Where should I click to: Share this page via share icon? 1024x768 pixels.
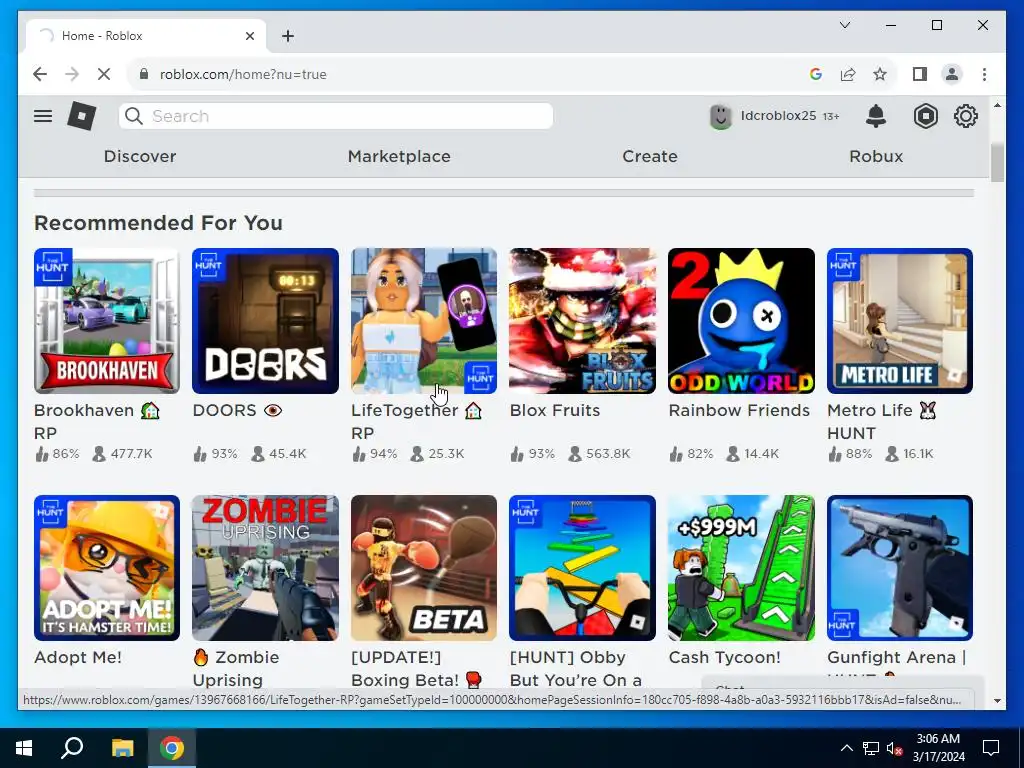[x=848, y=74]
